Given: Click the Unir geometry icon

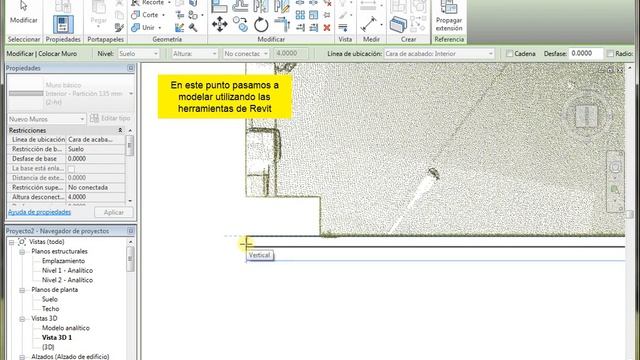Looking at the screenshot, I should click(136, 27).
